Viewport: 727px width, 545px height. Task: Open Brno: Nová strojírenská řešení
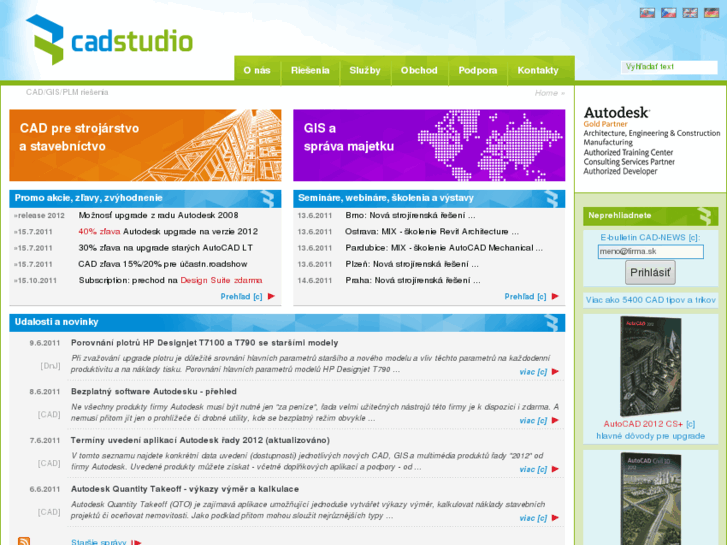pyautogui.click(x=410, y=215)
